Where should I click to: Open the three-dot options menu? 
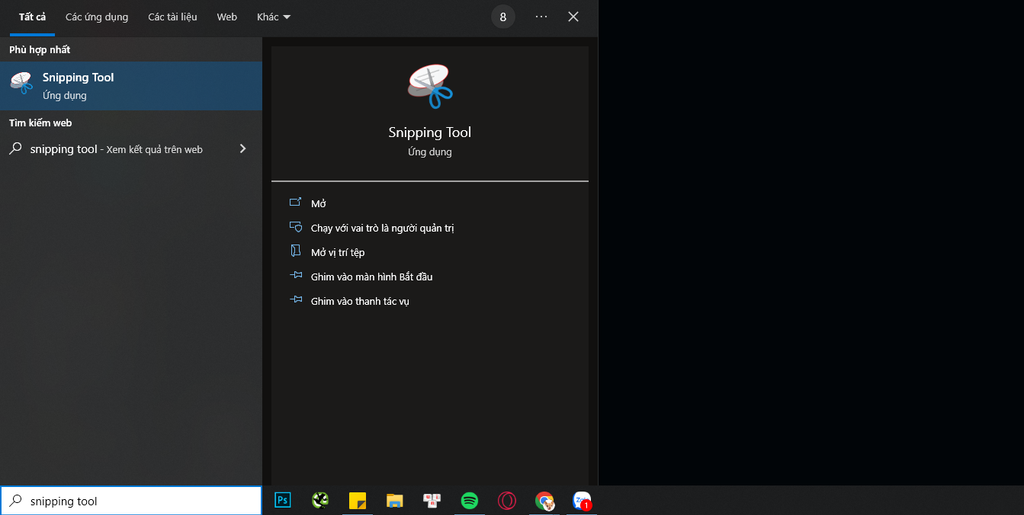(541, 17)
